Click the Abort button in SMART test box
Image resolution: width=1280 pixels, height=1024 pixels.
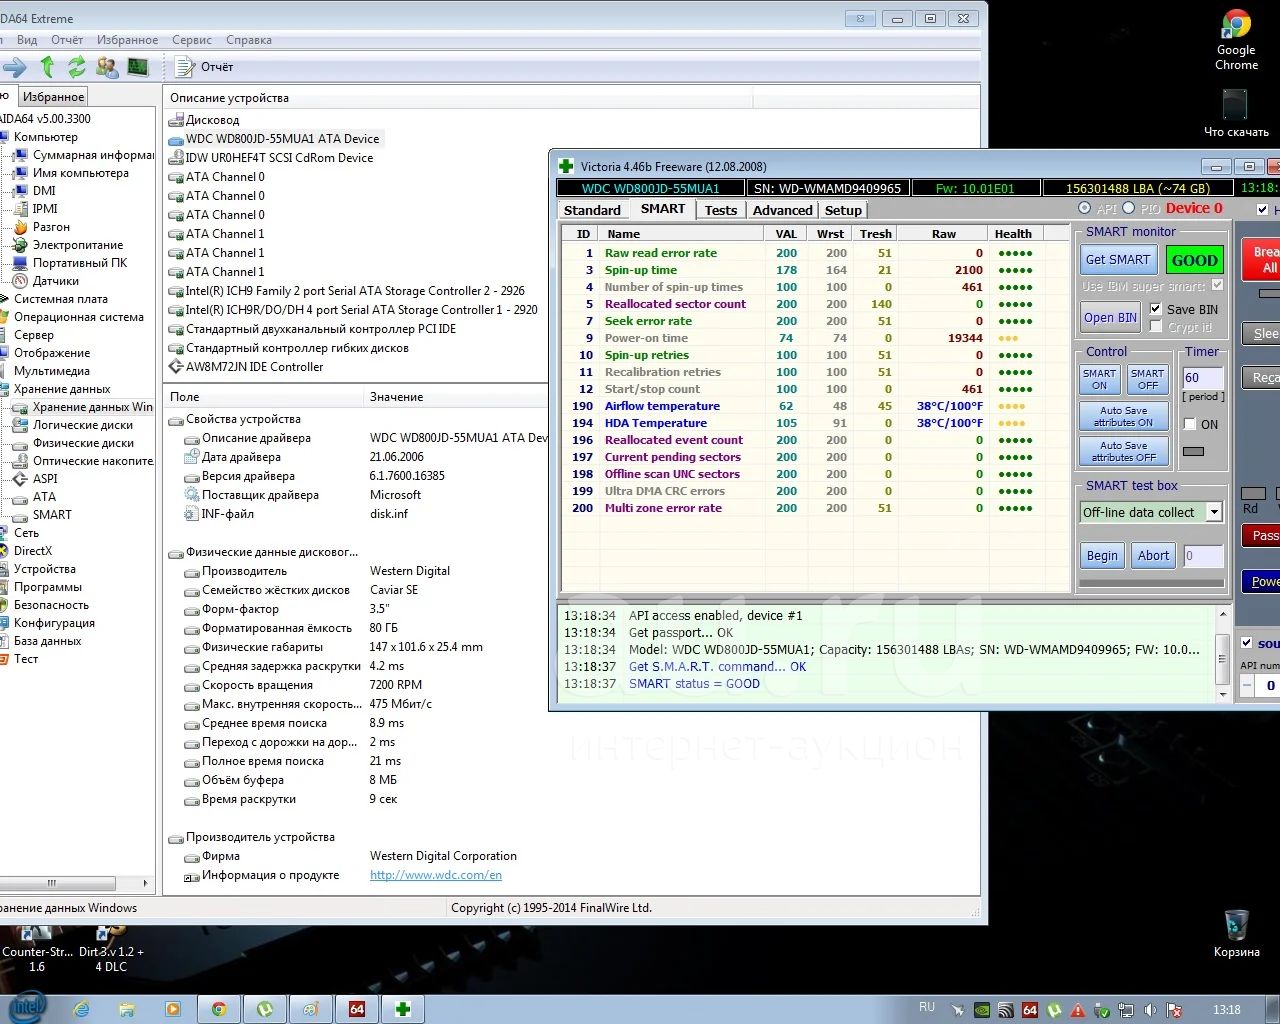coord(1153,556)
